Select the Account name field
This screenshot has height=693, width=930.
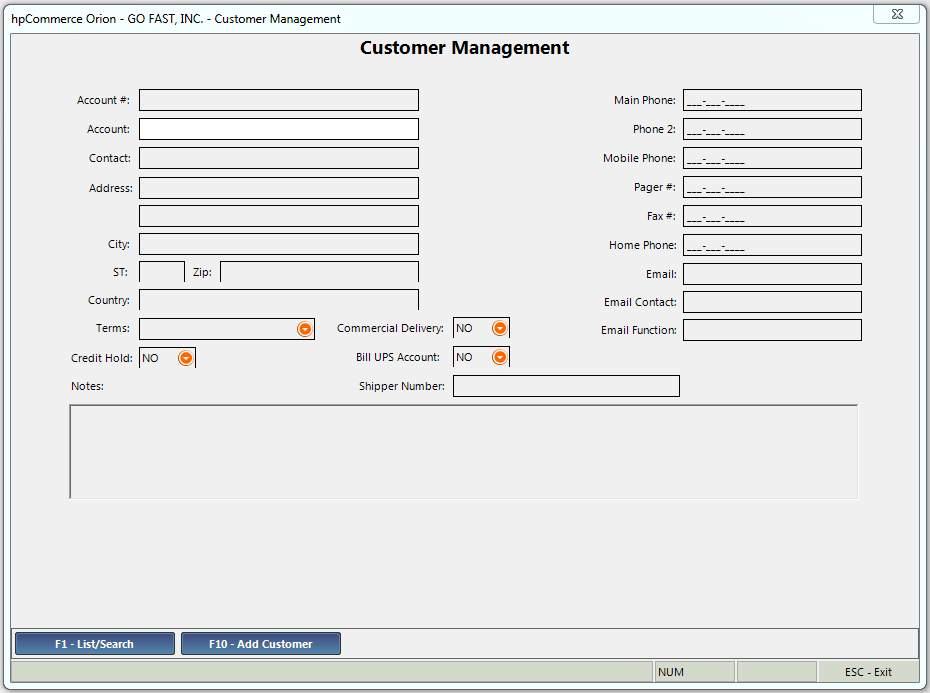279,128
